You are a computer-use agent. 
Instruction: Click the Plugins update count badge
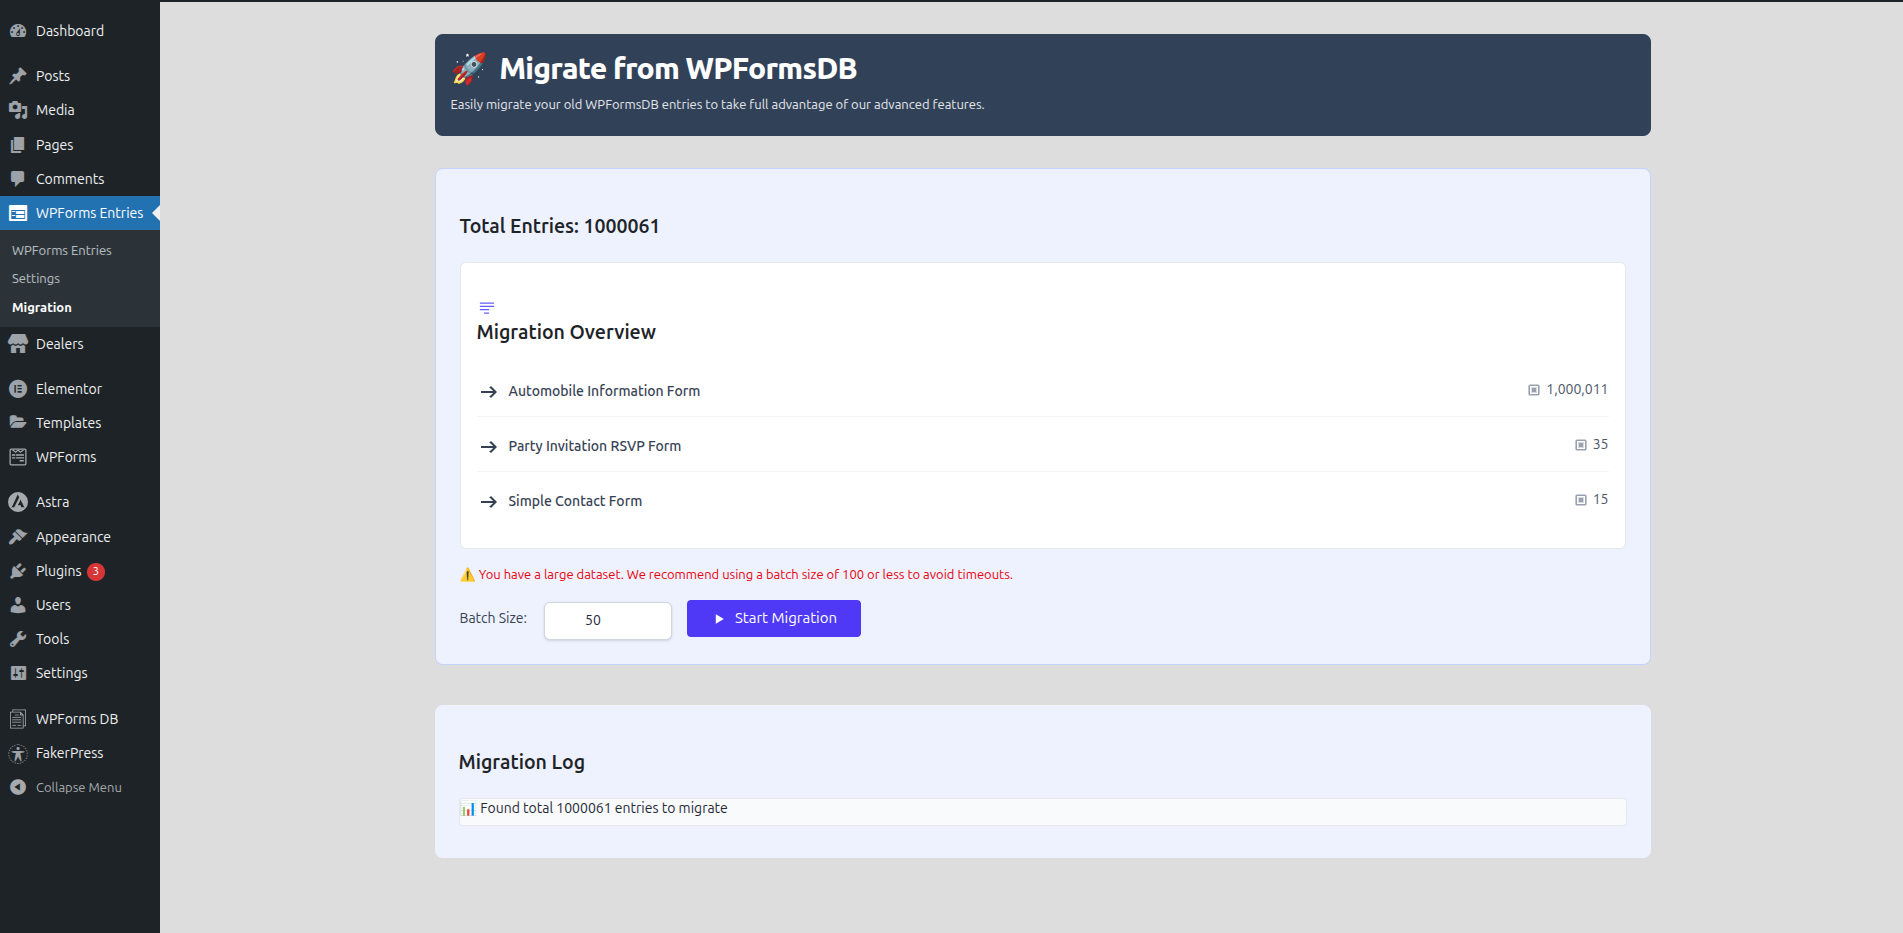(x=96, y=572)
